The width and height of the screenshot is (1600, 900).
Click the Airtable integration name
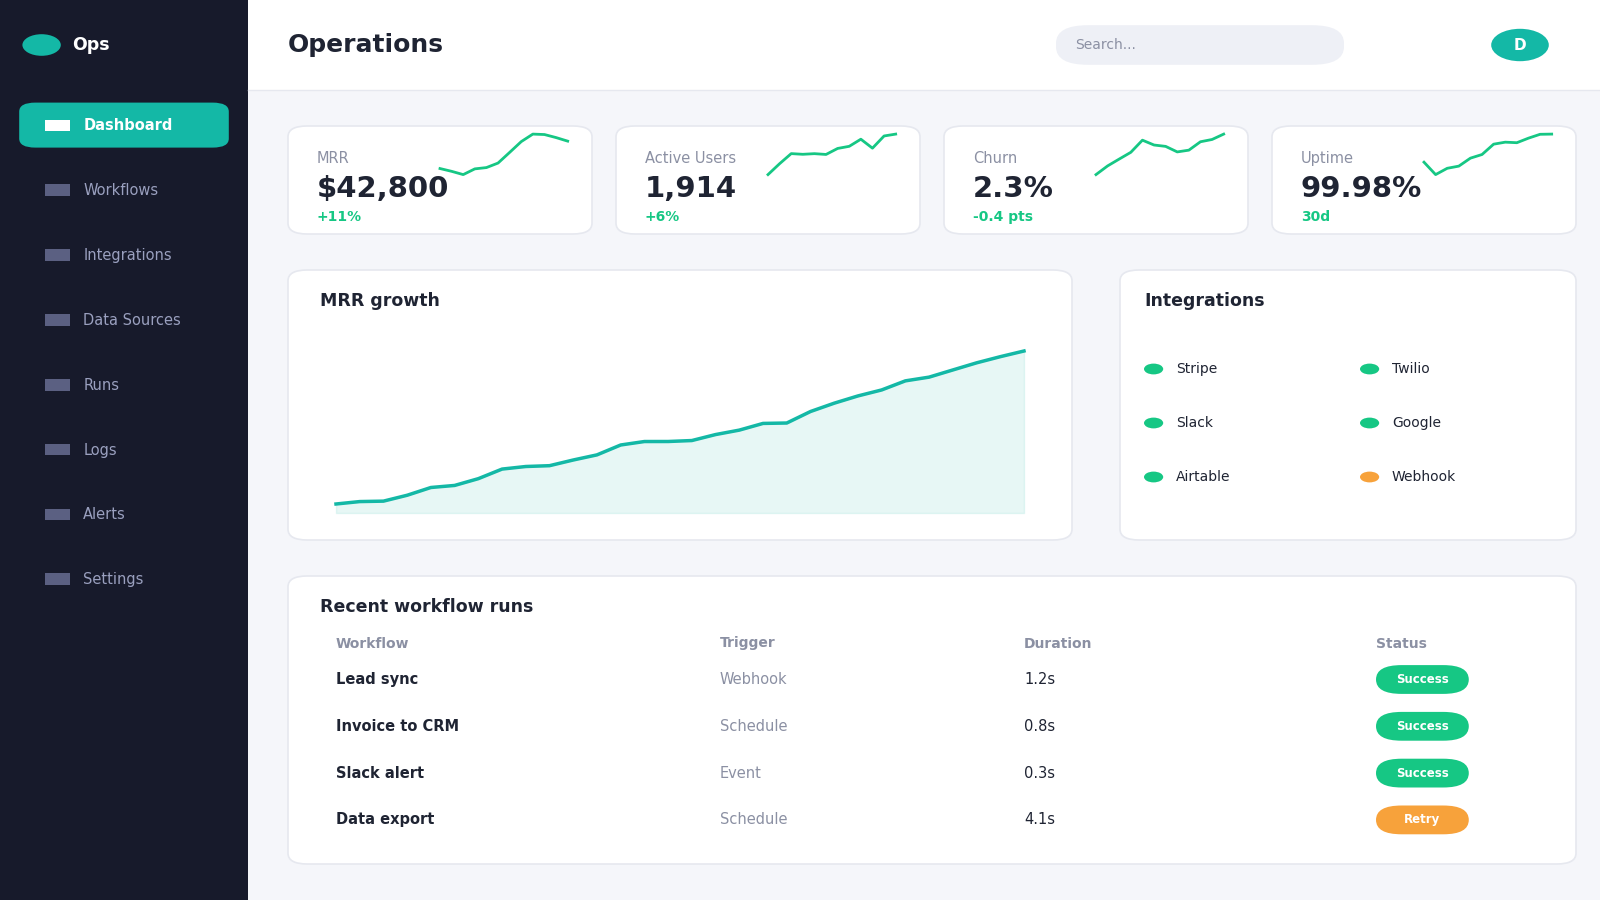pos(1202,477)
